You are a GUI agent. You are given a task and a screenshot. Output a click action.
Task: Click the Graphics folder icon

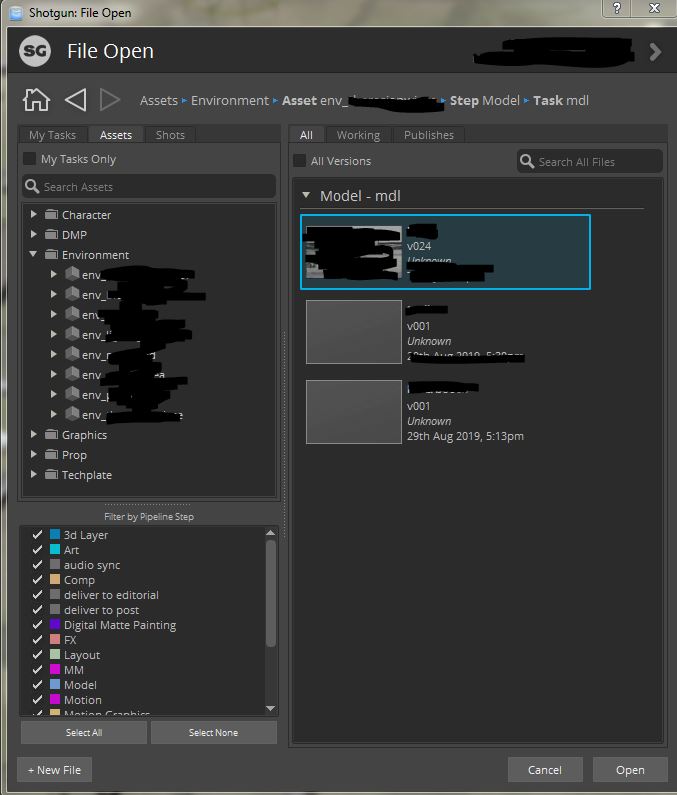[51, 435]
